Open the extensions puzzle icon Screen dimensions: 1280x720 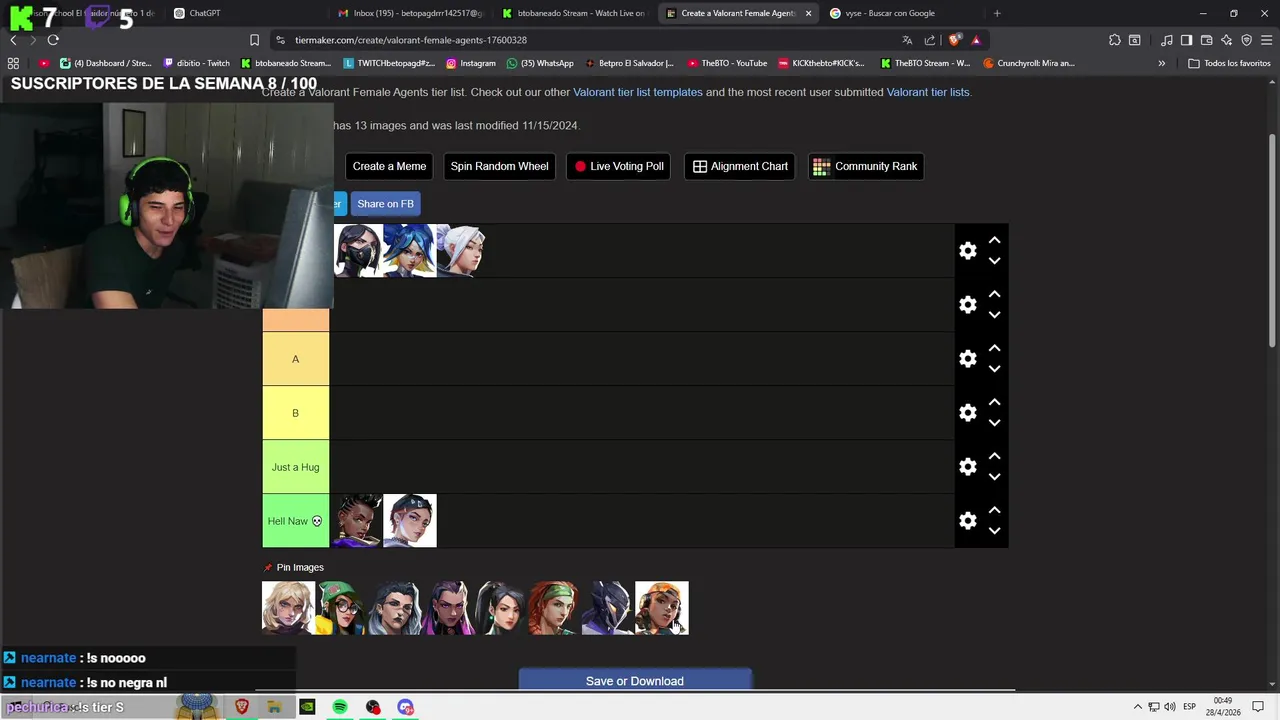(1115, 40)
